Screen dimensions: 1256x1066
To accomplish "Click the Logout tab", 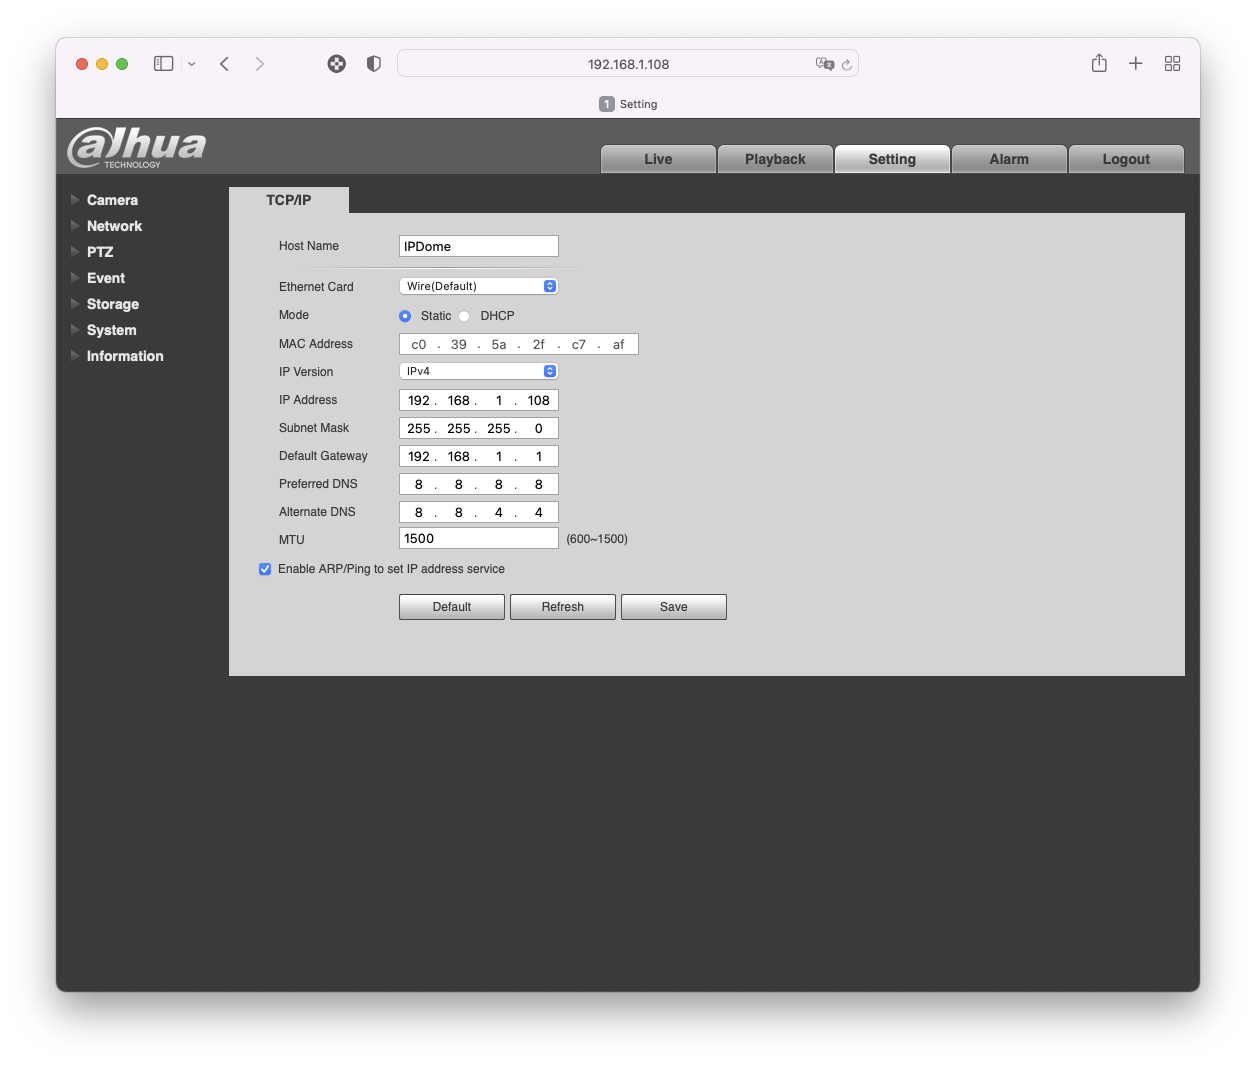I will point(1126,159).
